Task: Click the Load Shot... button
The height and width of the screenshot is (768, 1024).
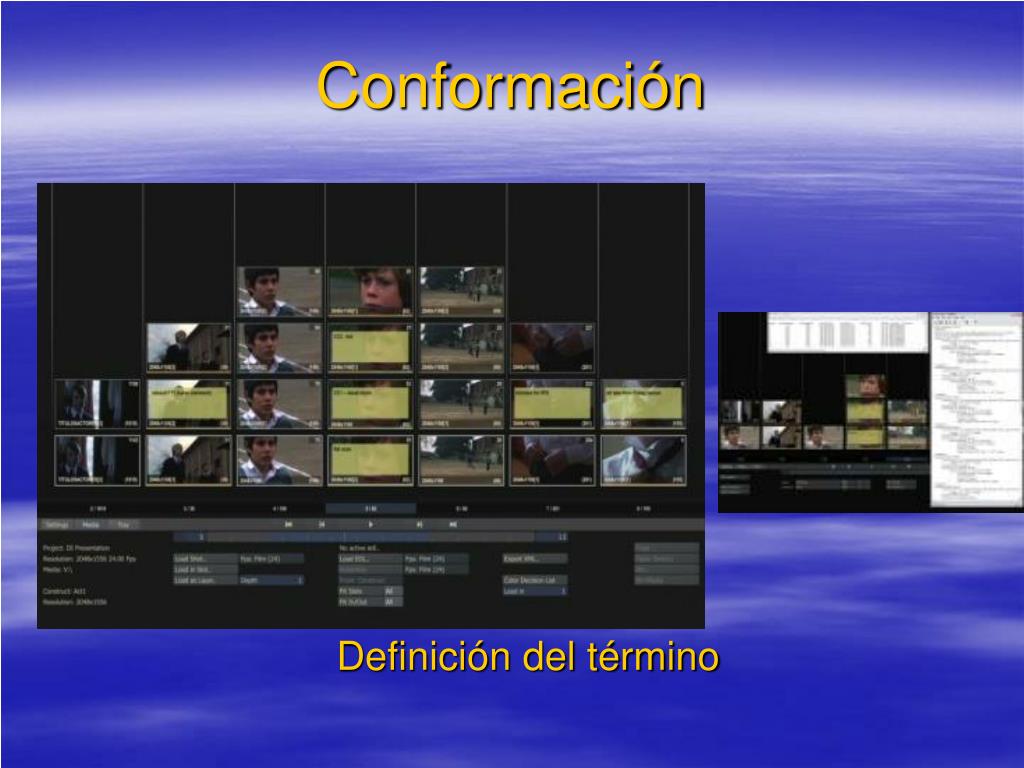Action: [205, 559]
